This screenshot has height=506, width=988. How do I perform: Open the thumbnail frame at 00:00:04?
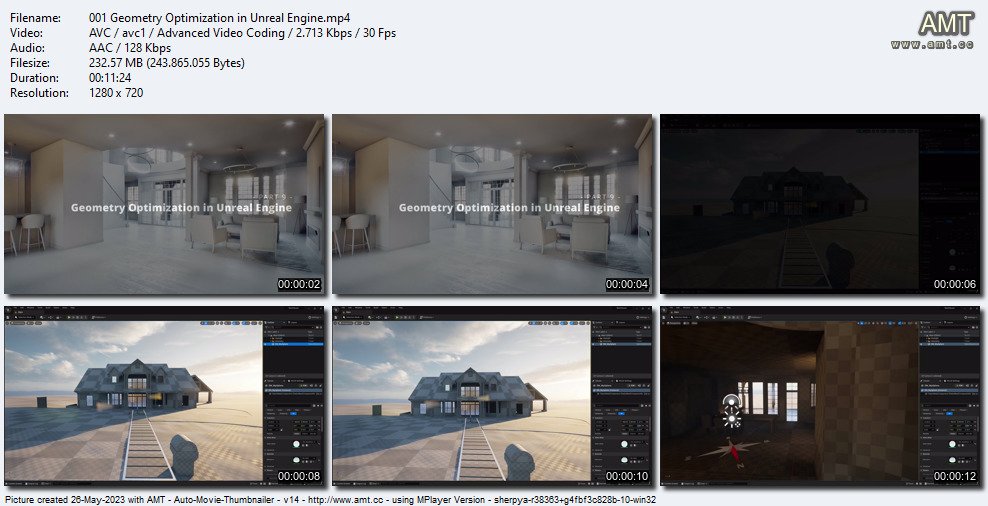coord(492,204)
